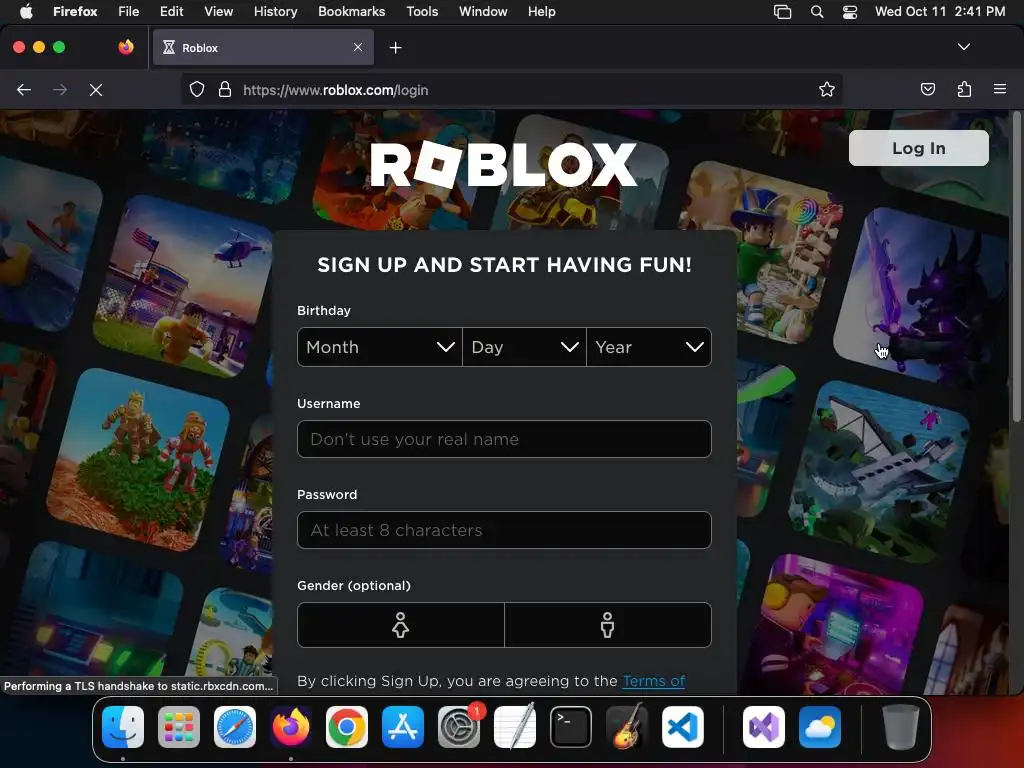Open the Firefox extensions puzzle icon

pos(964,89)
